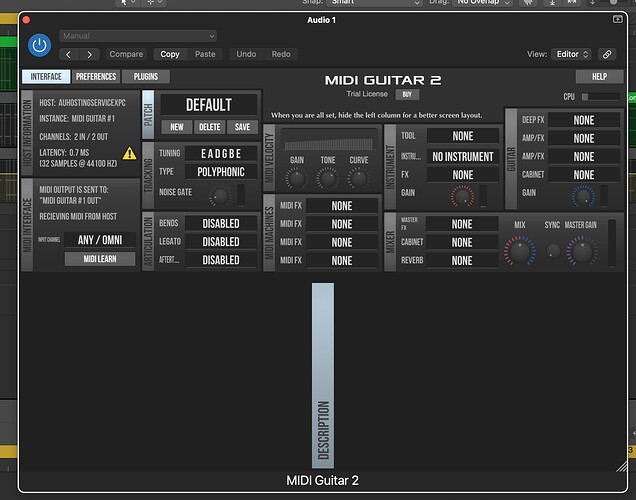Open the NO INSTRUMENT selector
This screenshot has width=636, height=500.
[x=463, y=157]
